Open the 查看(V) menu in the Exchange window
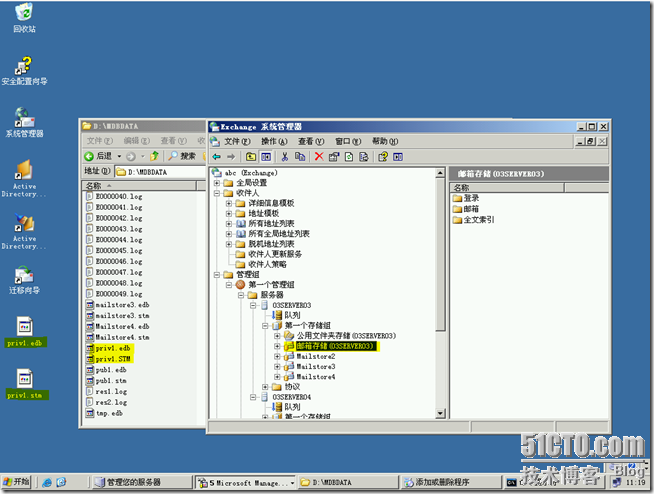The image size is (654, 494). coord(311,141)
